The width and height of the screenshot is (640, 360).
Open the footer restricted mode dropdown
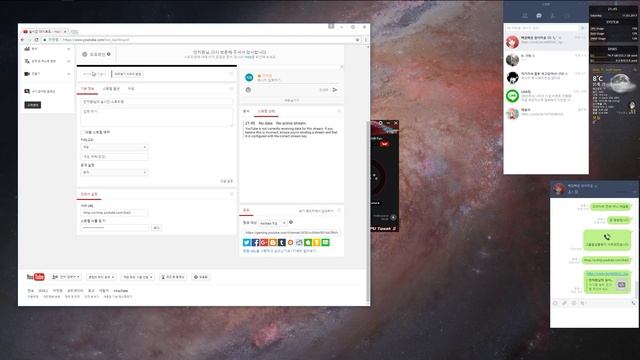[x=138, y=277]
